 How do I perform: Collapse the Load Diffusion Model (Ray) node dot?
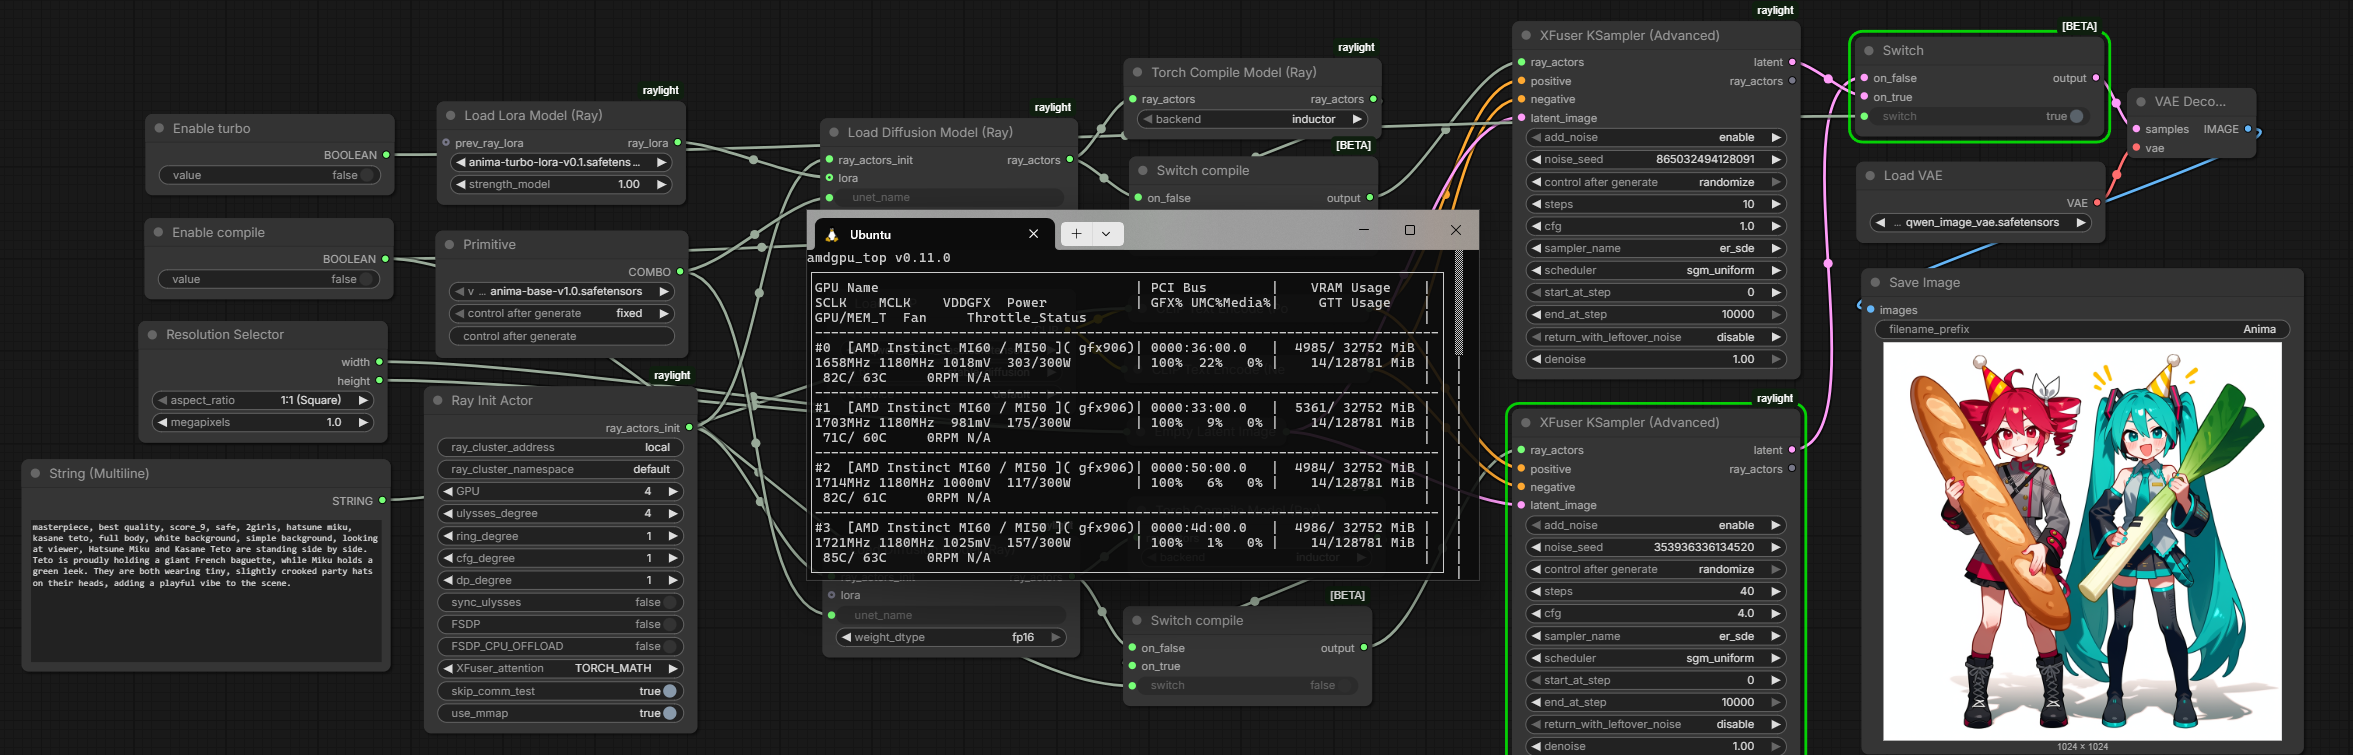click(834, 133)
